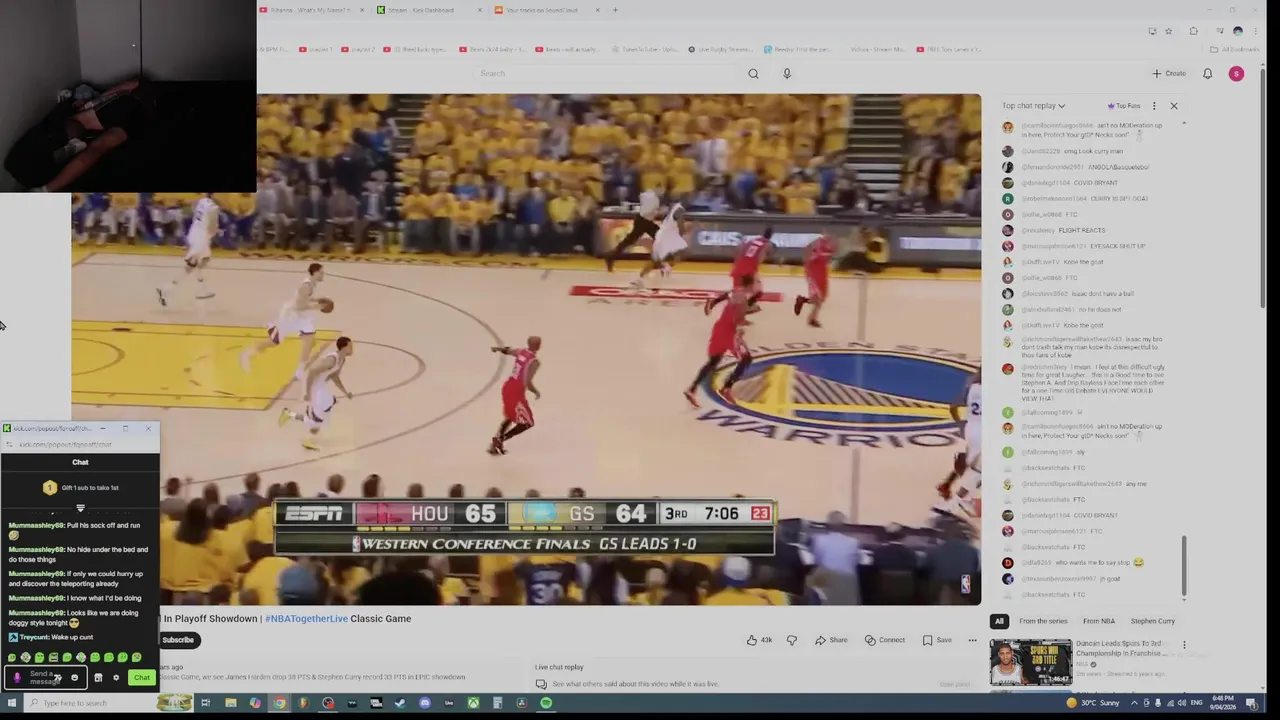
Task: Select the first Kick emote in the emote row
Action: [12, 658]
